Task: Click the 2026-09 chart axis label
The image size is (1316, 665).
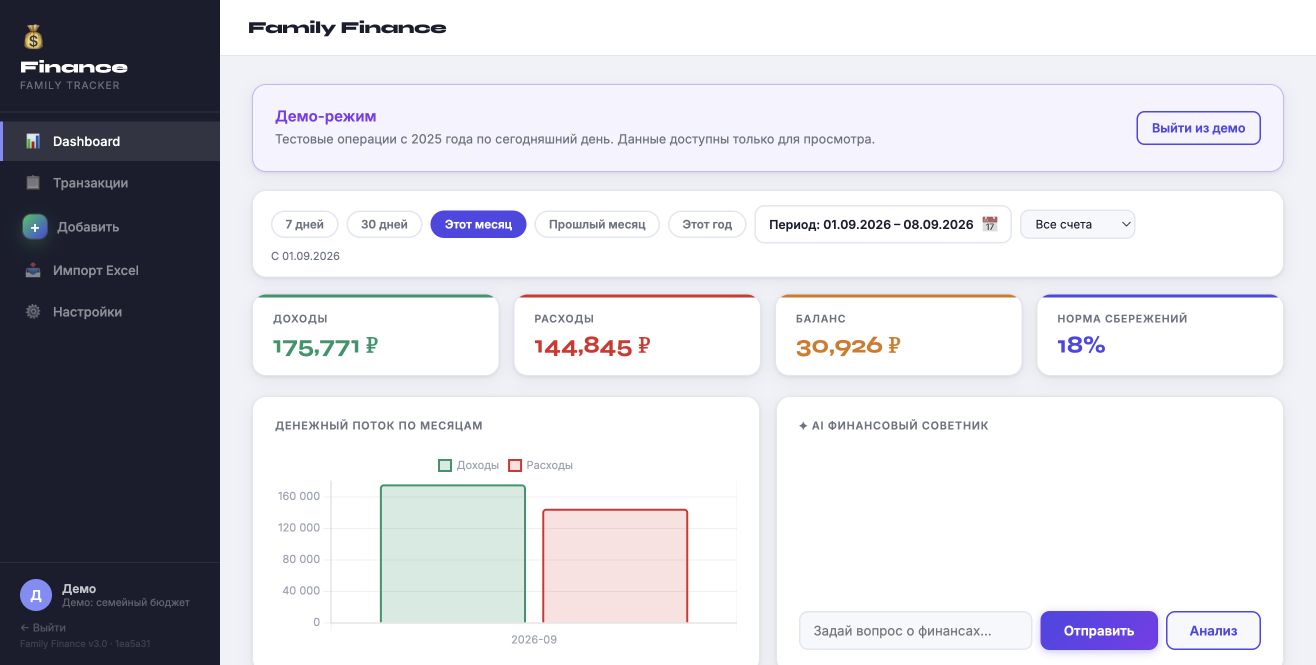Action: coord(534,639)
